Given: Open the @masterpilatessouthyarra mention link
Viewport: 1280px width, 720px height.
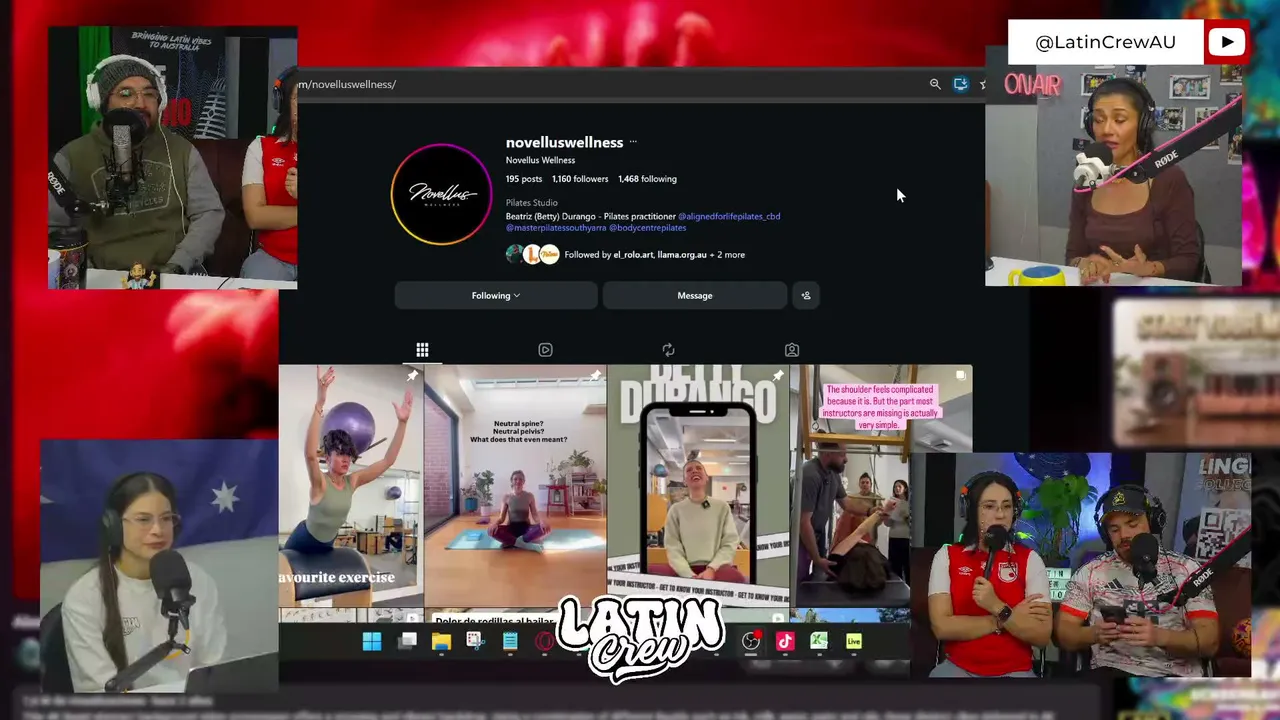Looking at the screenshot, I should click(x=556, y=228).
